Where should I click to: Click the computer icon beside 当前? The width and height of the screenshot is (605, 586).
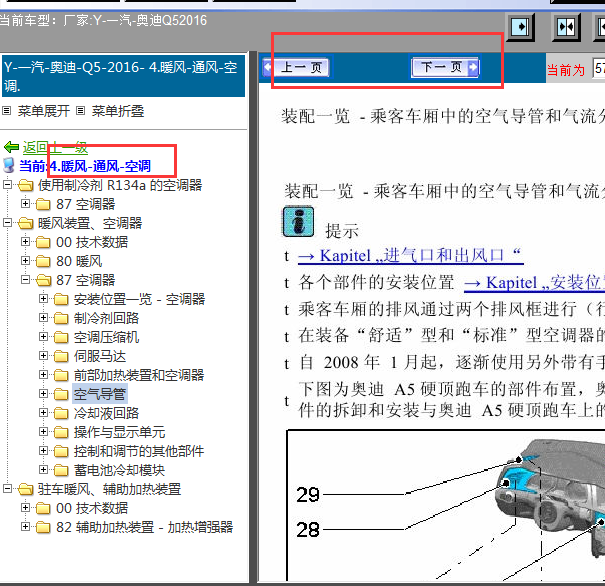8,165
